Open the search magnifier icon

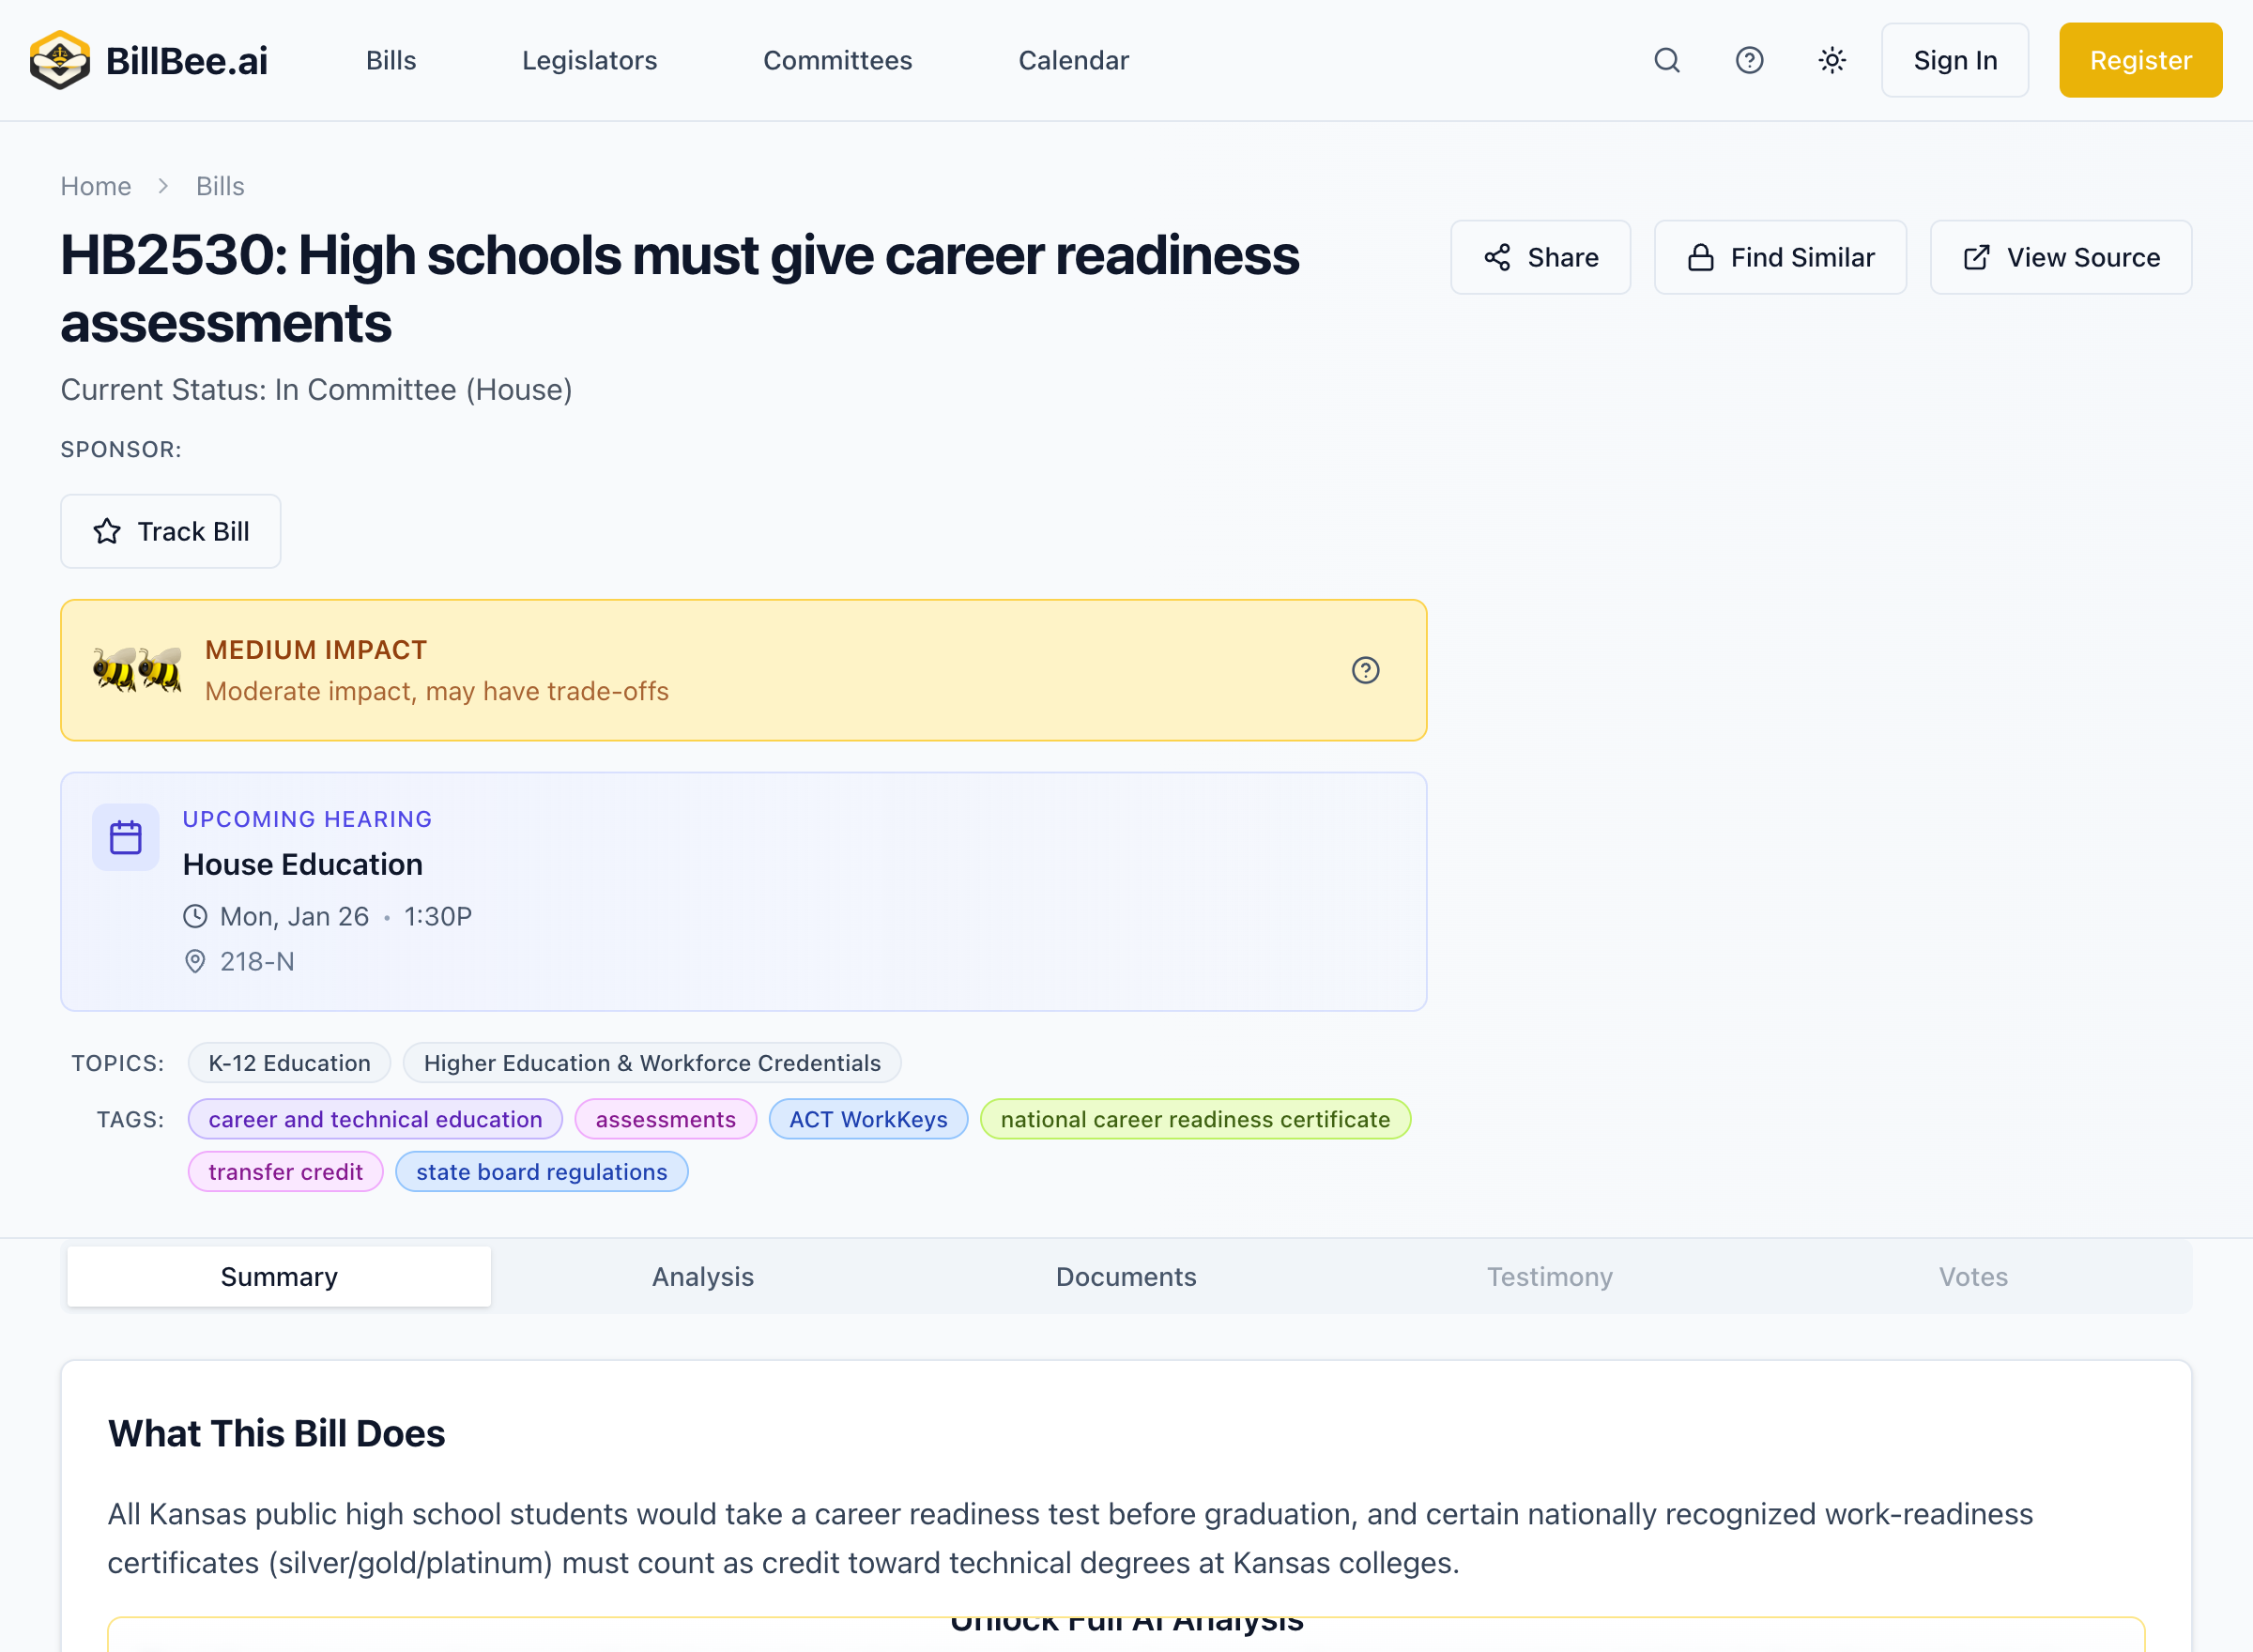click(1666, 60)
